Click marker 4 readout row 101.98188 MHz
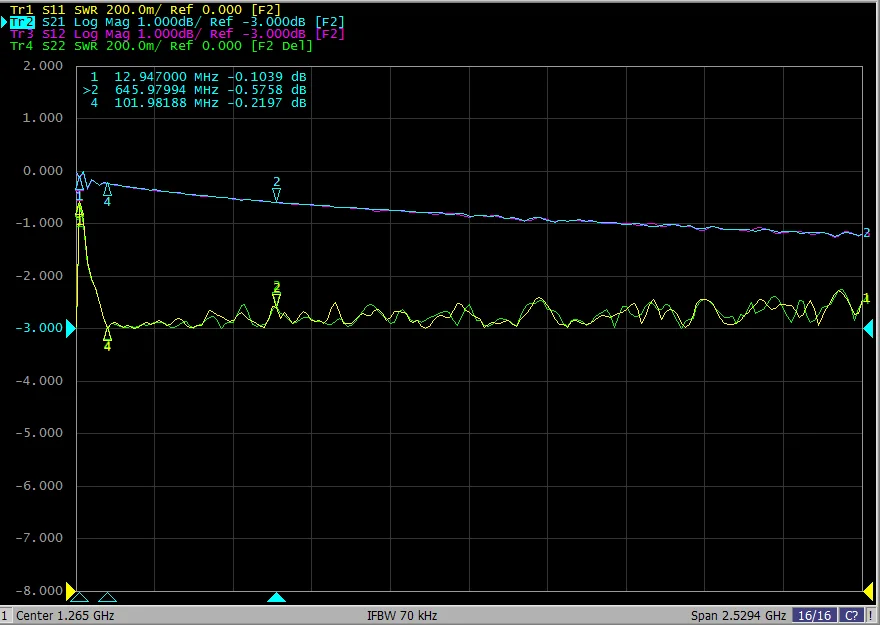This screenshot has height=625, width=880. (198, 103)
